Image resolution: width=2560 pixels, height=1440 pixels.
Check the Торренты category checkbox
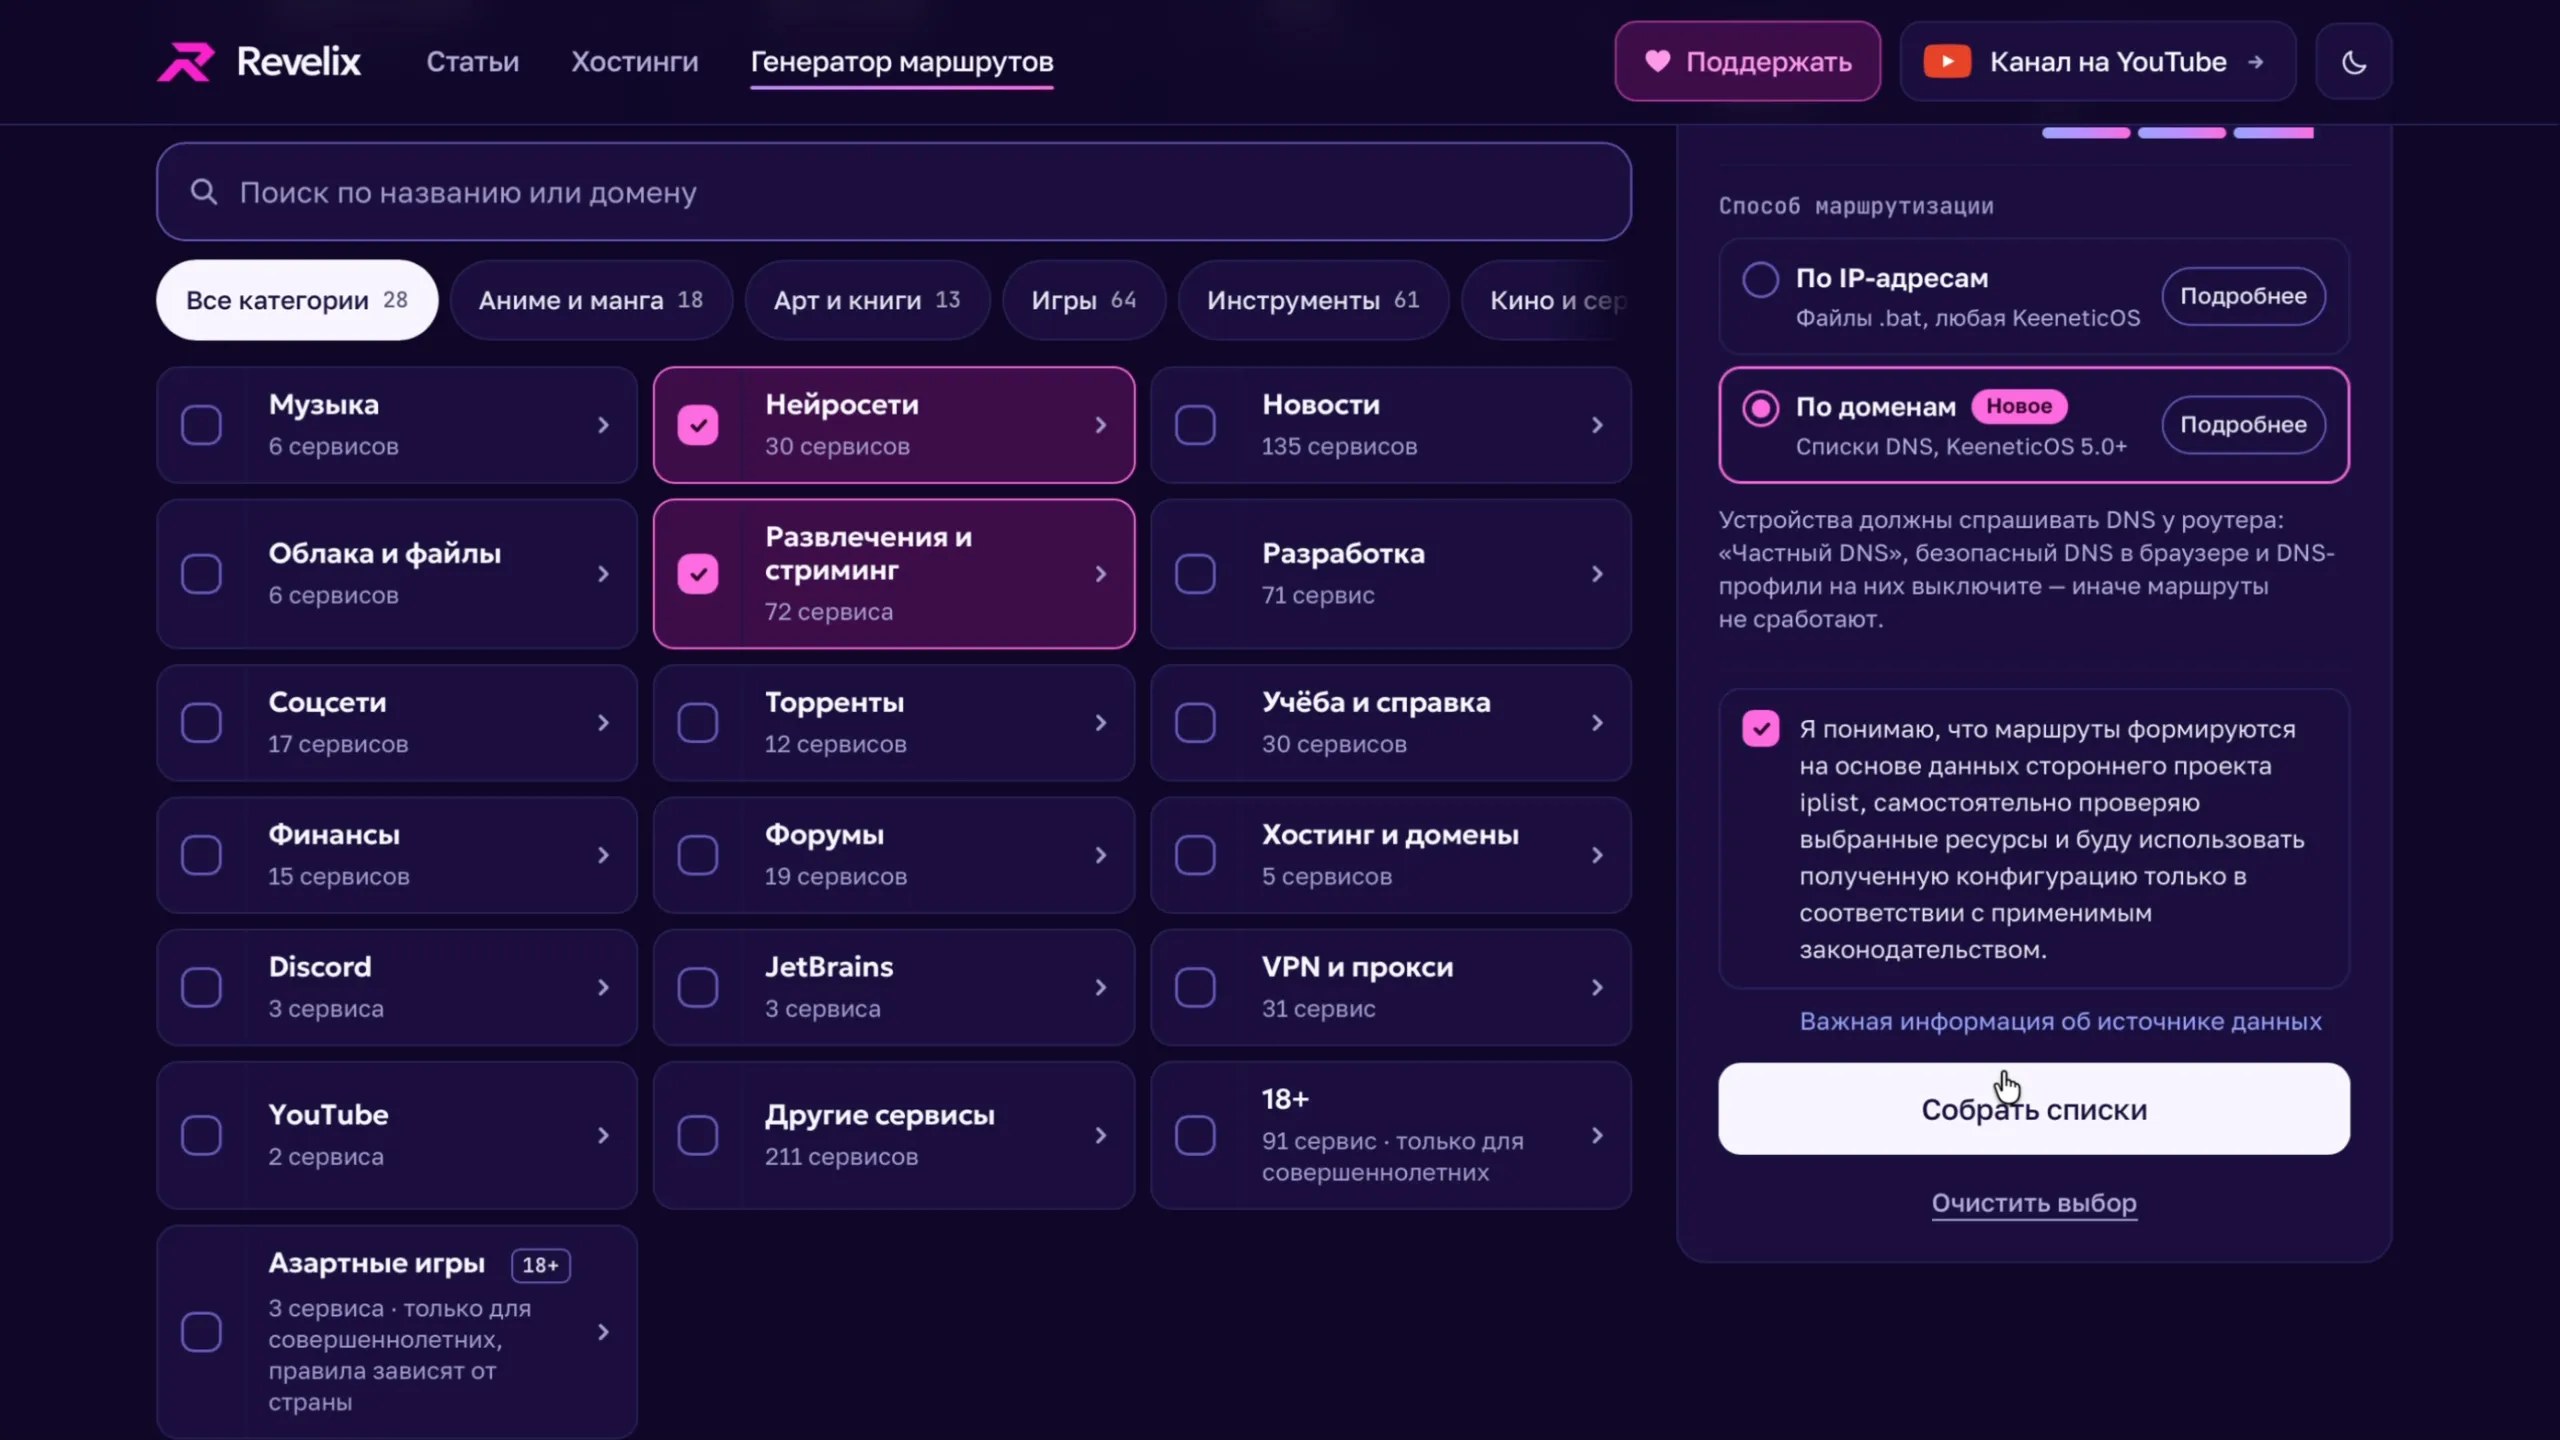click(x=698, y=723)
